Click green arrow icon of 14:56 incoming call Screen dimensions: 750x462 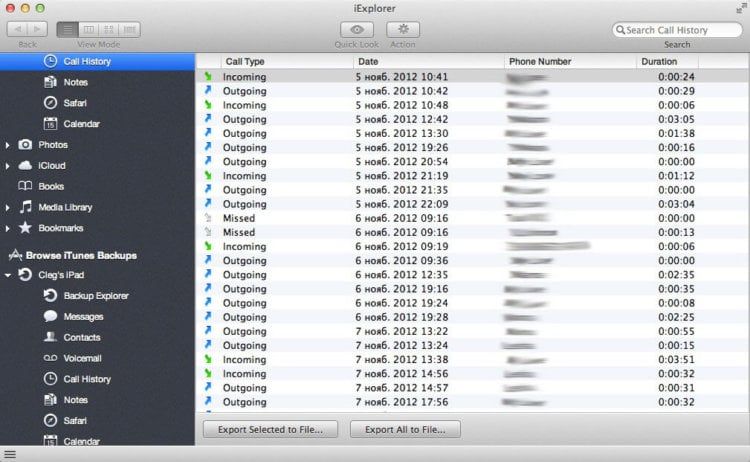click(208, 373)
